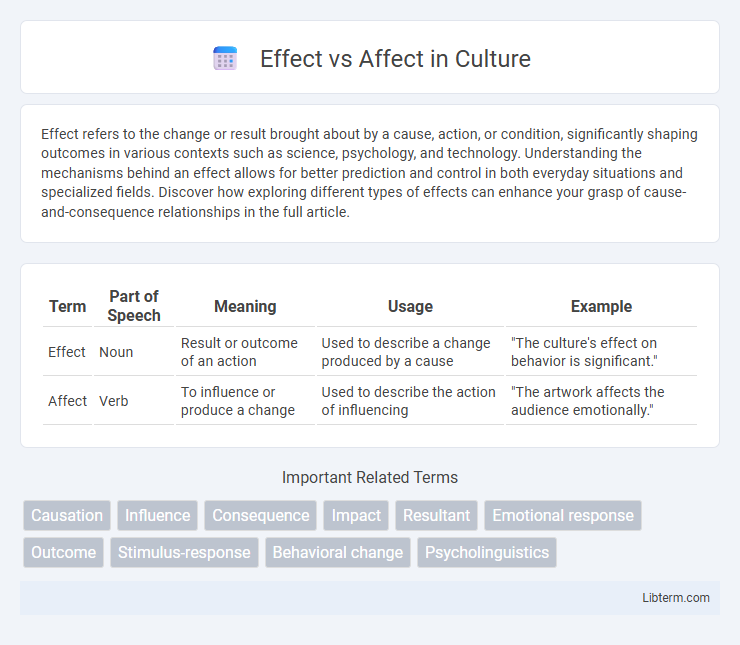Click the 'Noun' cell
The width and height of the screenshot is (740, 645).
[134, 352]
